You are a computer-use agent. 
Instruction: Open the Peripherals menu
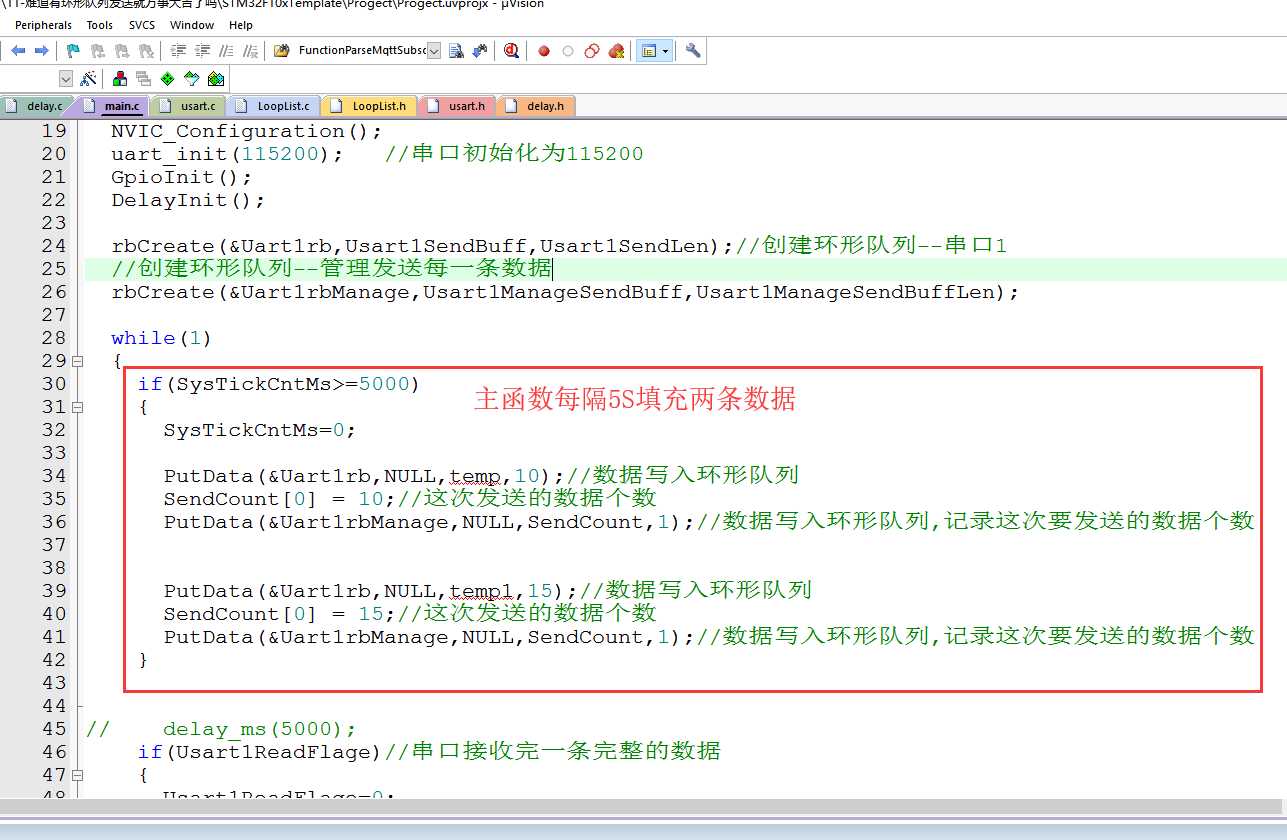click(43, 25)
